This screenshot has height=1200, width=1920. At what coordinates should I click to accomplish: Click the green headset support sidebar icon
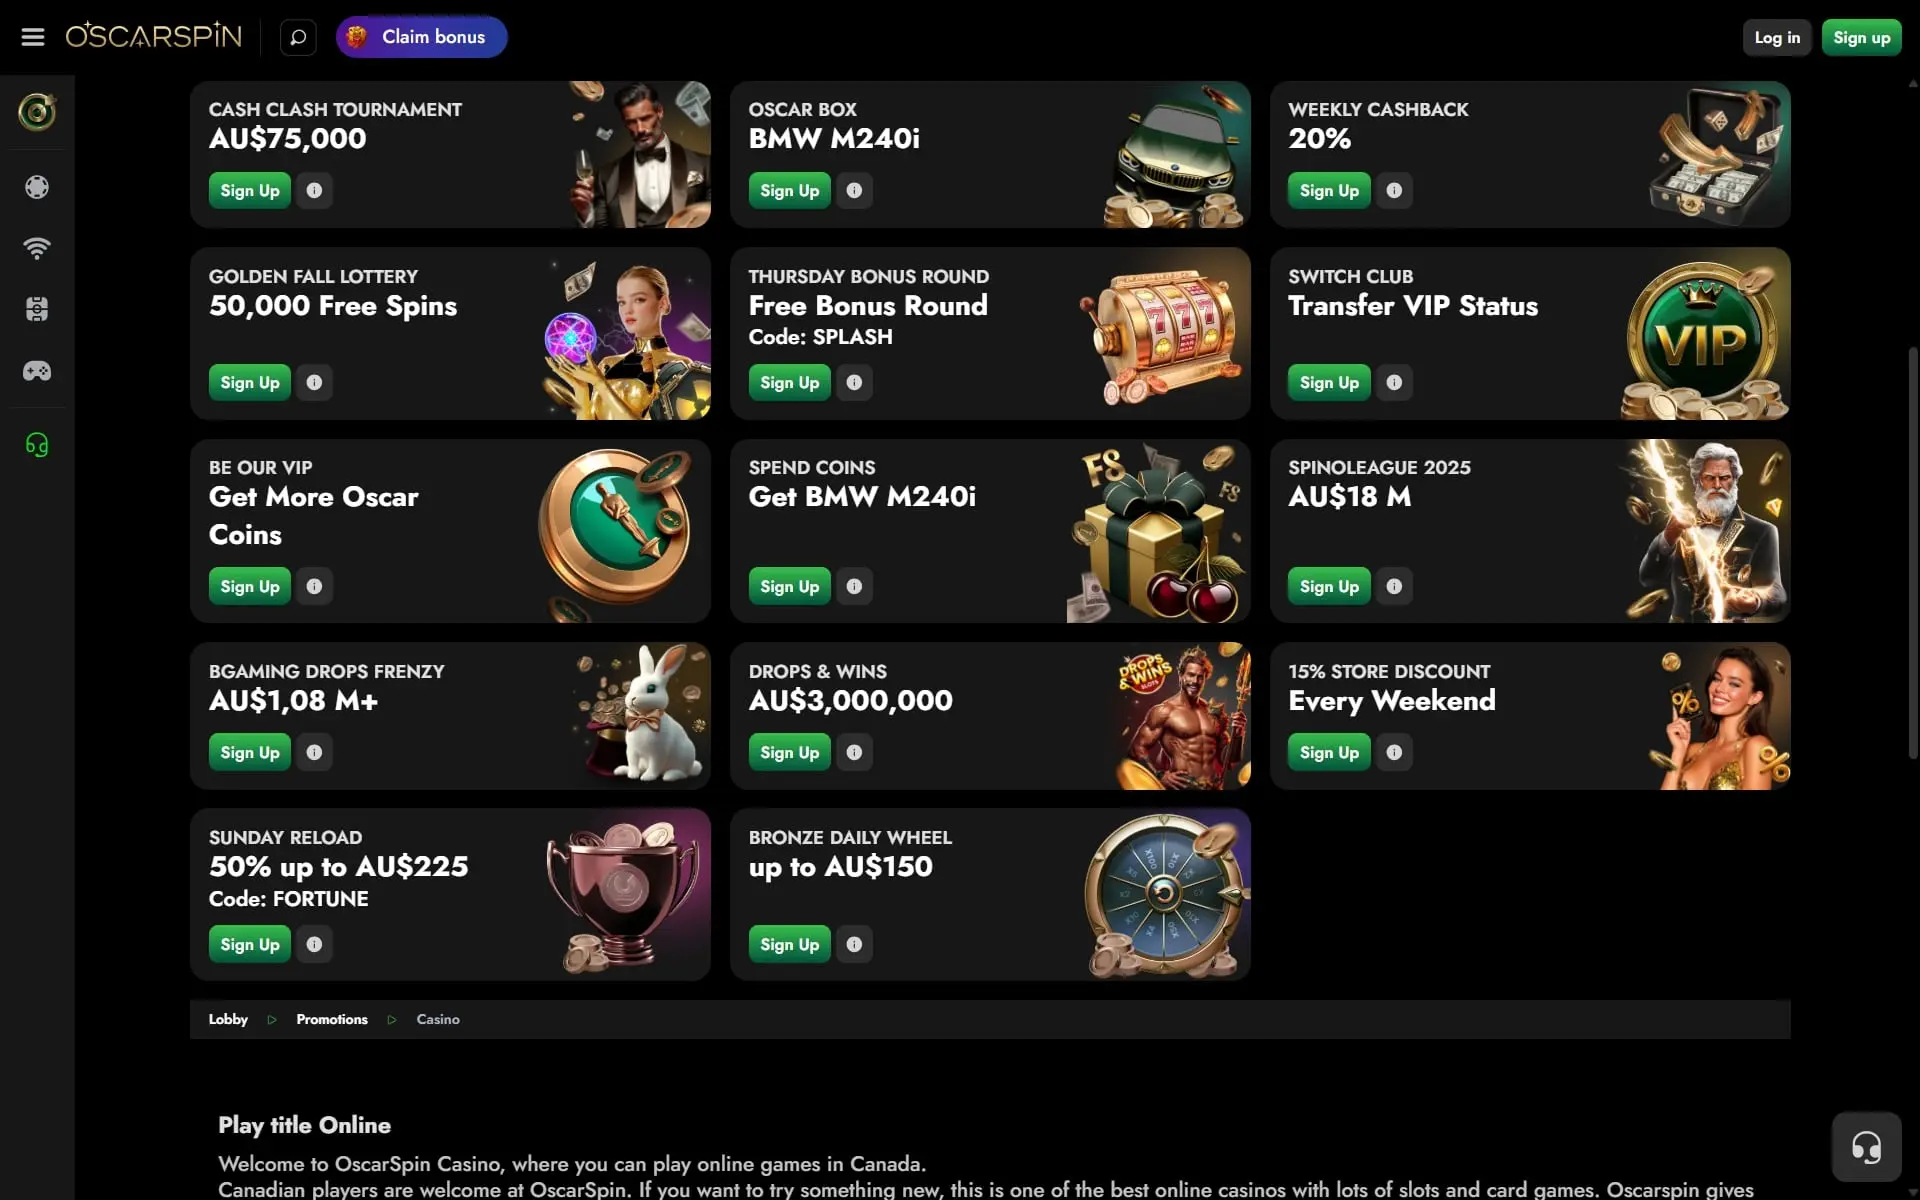[x=37, y=445]
